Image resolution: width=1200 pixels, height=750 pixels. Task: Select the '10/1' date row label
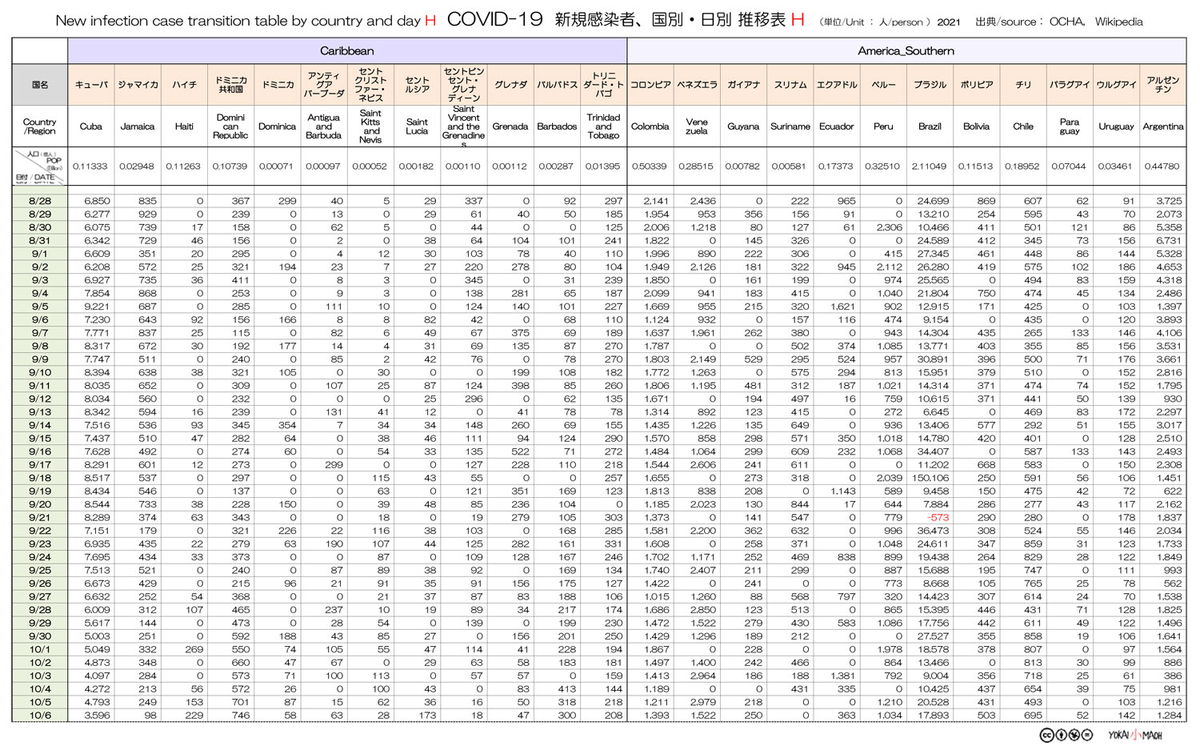tap(40, 647)
